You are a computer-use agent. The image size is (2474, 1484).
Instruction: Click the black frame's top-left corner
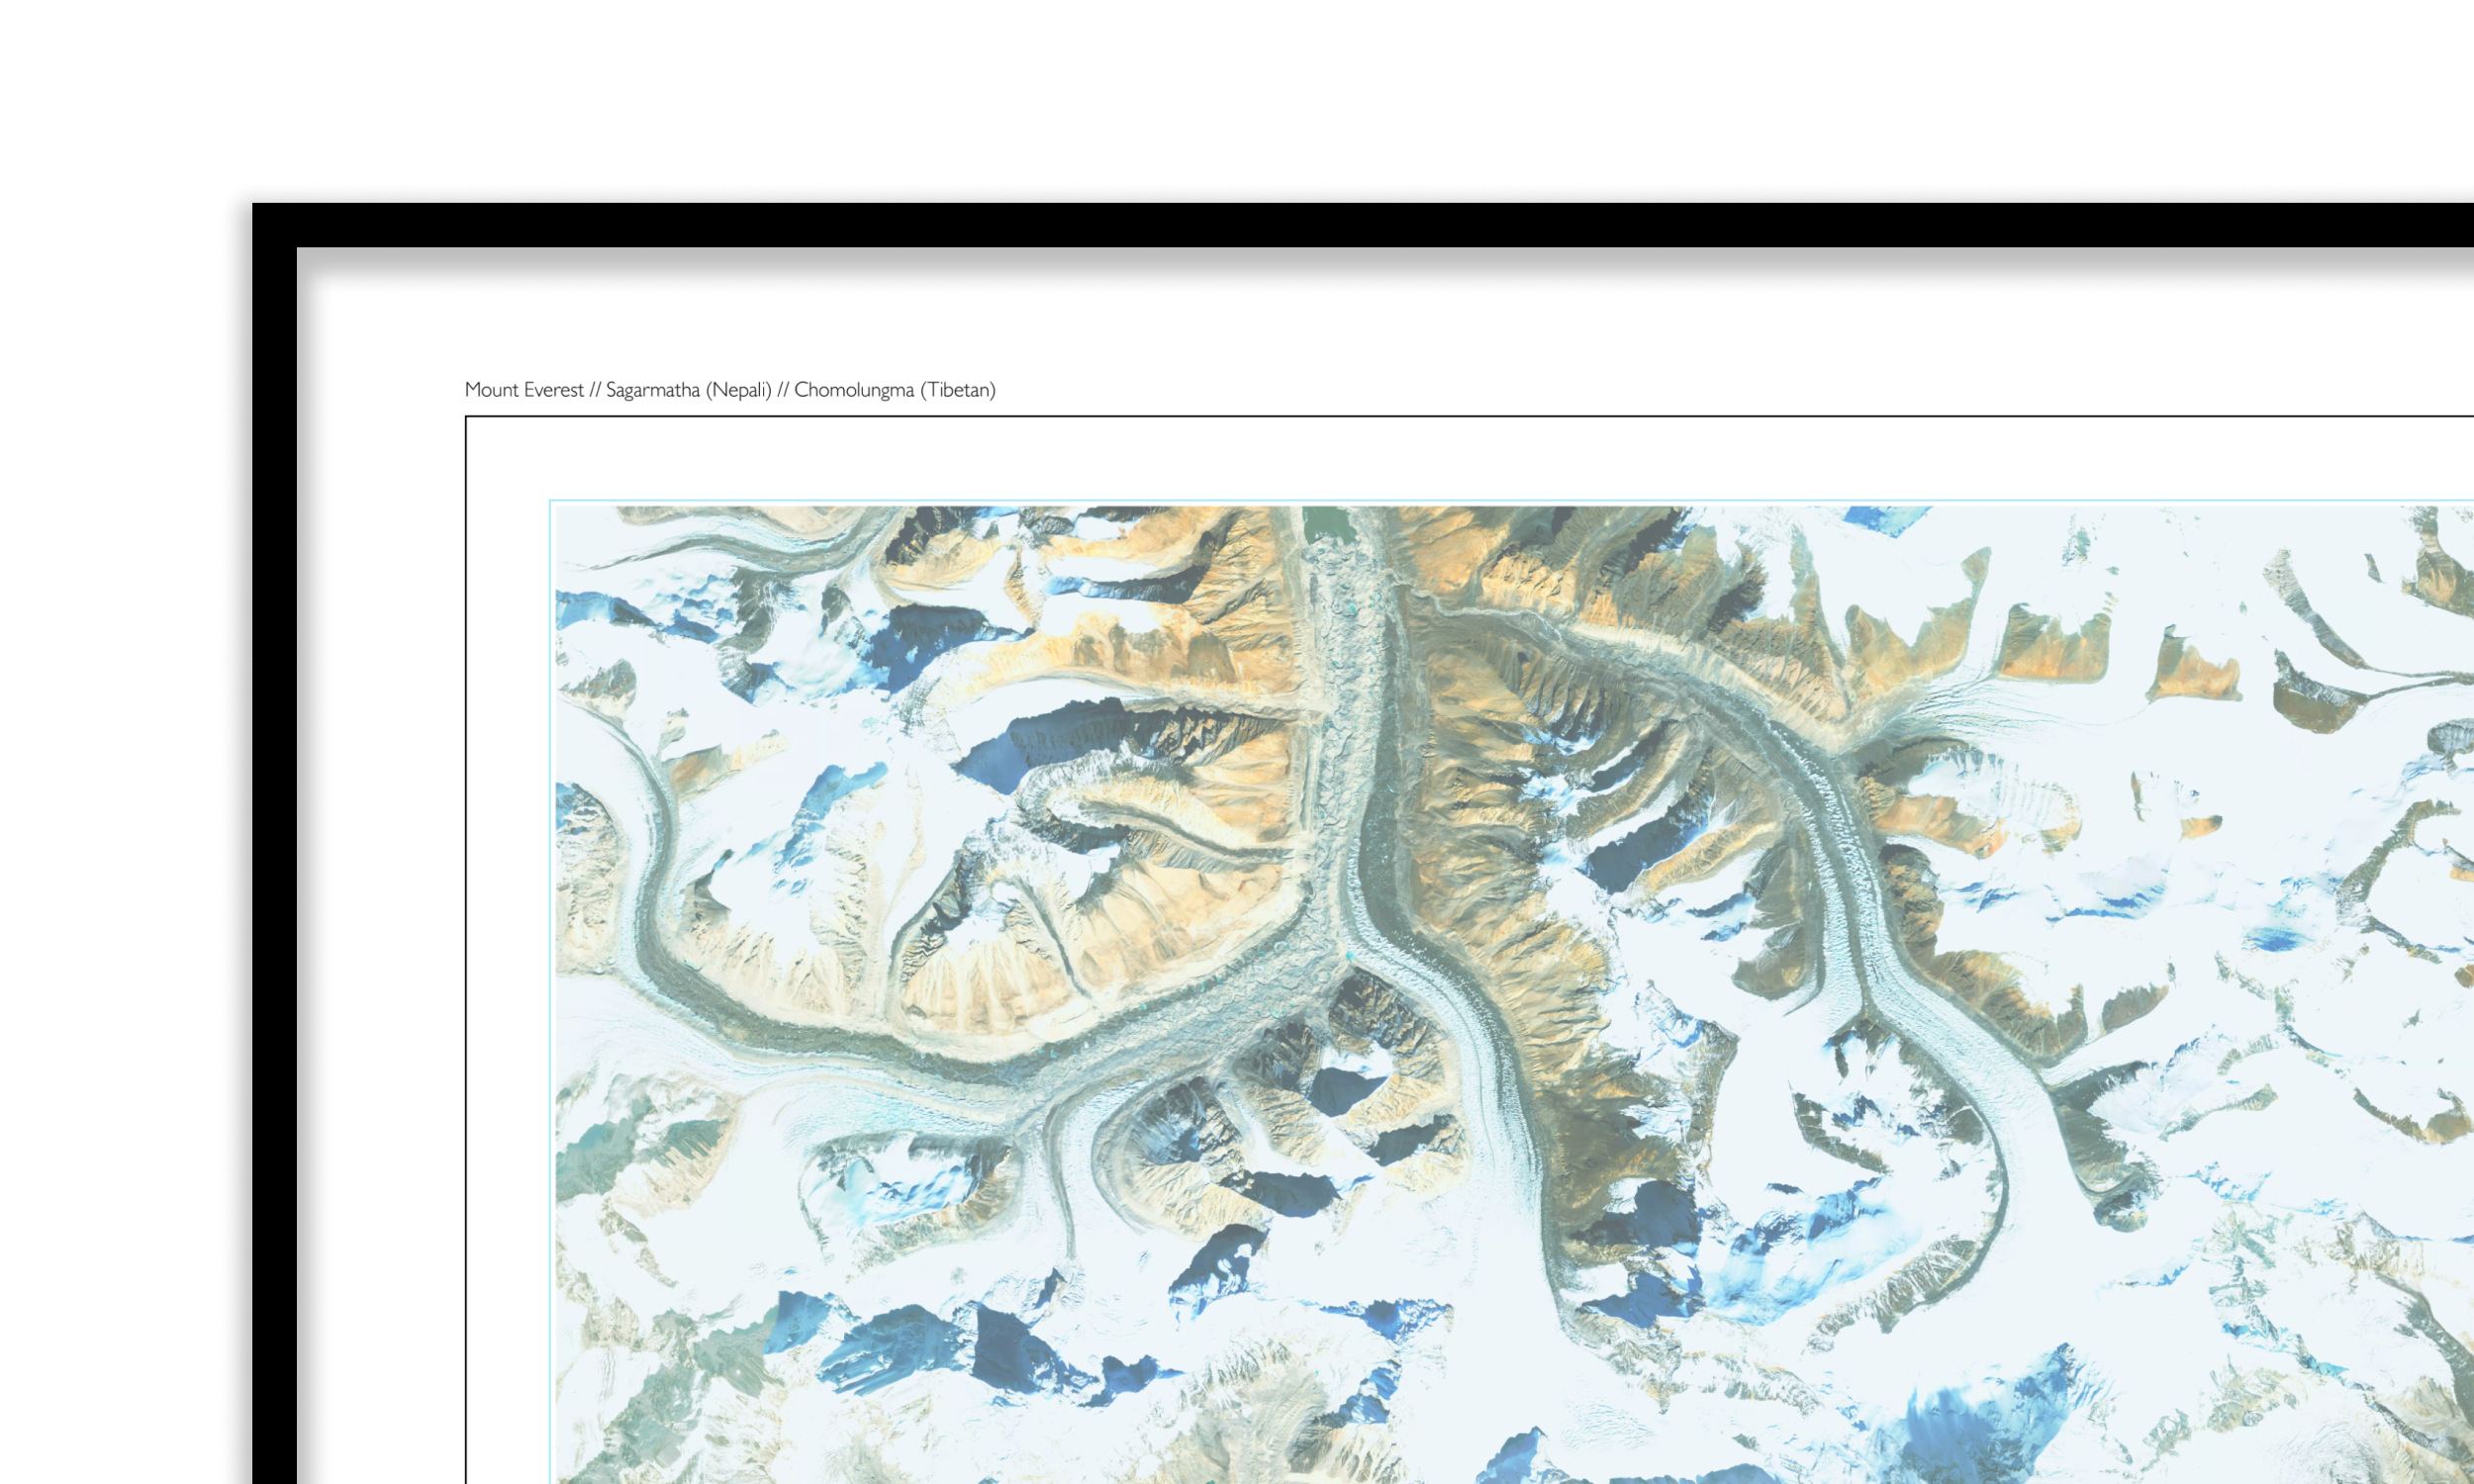pos(275,225)
